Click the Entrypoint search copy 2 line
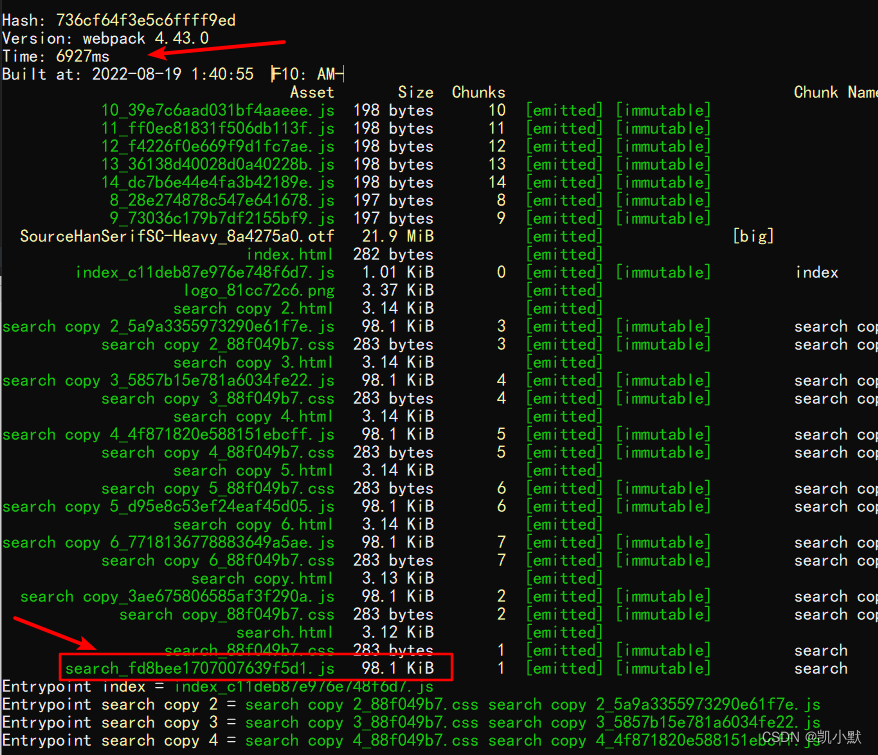This screenshot has width=878, height=755. coord(411,704)
